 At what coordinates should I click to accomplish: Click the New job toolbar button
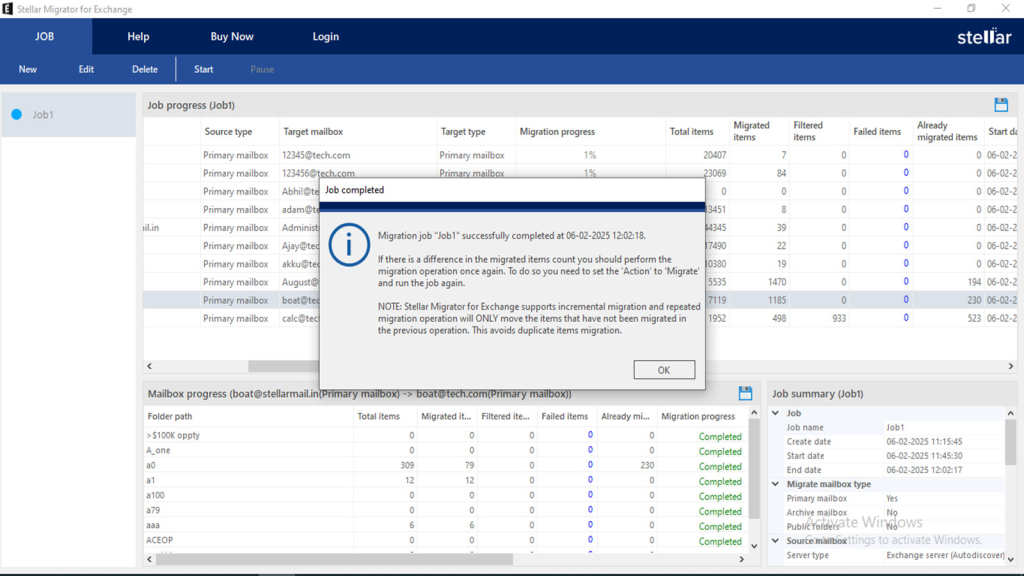(27, 69)
